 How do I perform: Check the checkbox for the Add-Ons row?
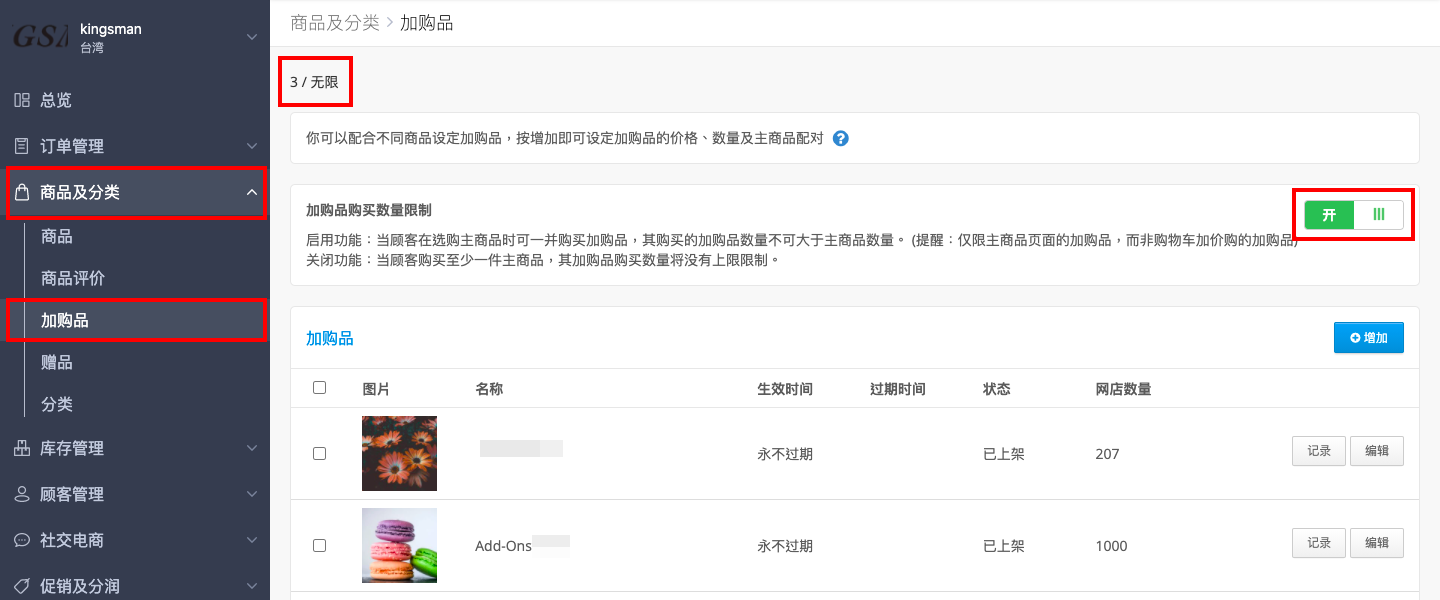(319, 546)
